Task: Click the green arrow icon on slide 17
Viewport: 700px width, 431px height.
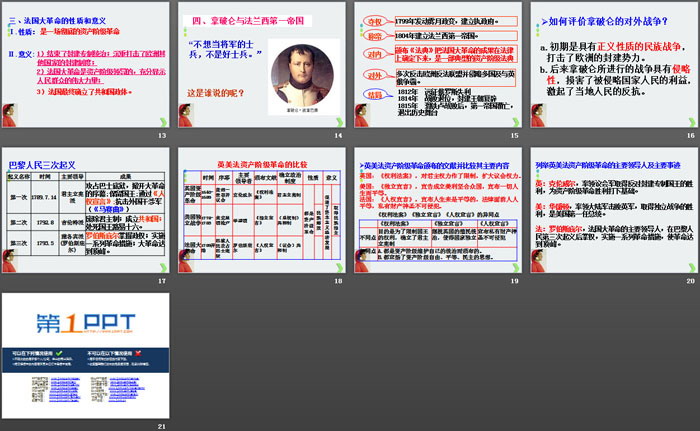Action: point(163,268)
